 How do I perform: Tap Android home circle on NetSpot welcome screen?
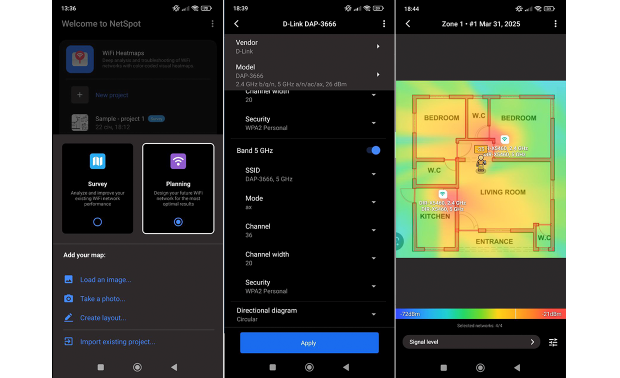pyautogui.click(x=137, y=367)
